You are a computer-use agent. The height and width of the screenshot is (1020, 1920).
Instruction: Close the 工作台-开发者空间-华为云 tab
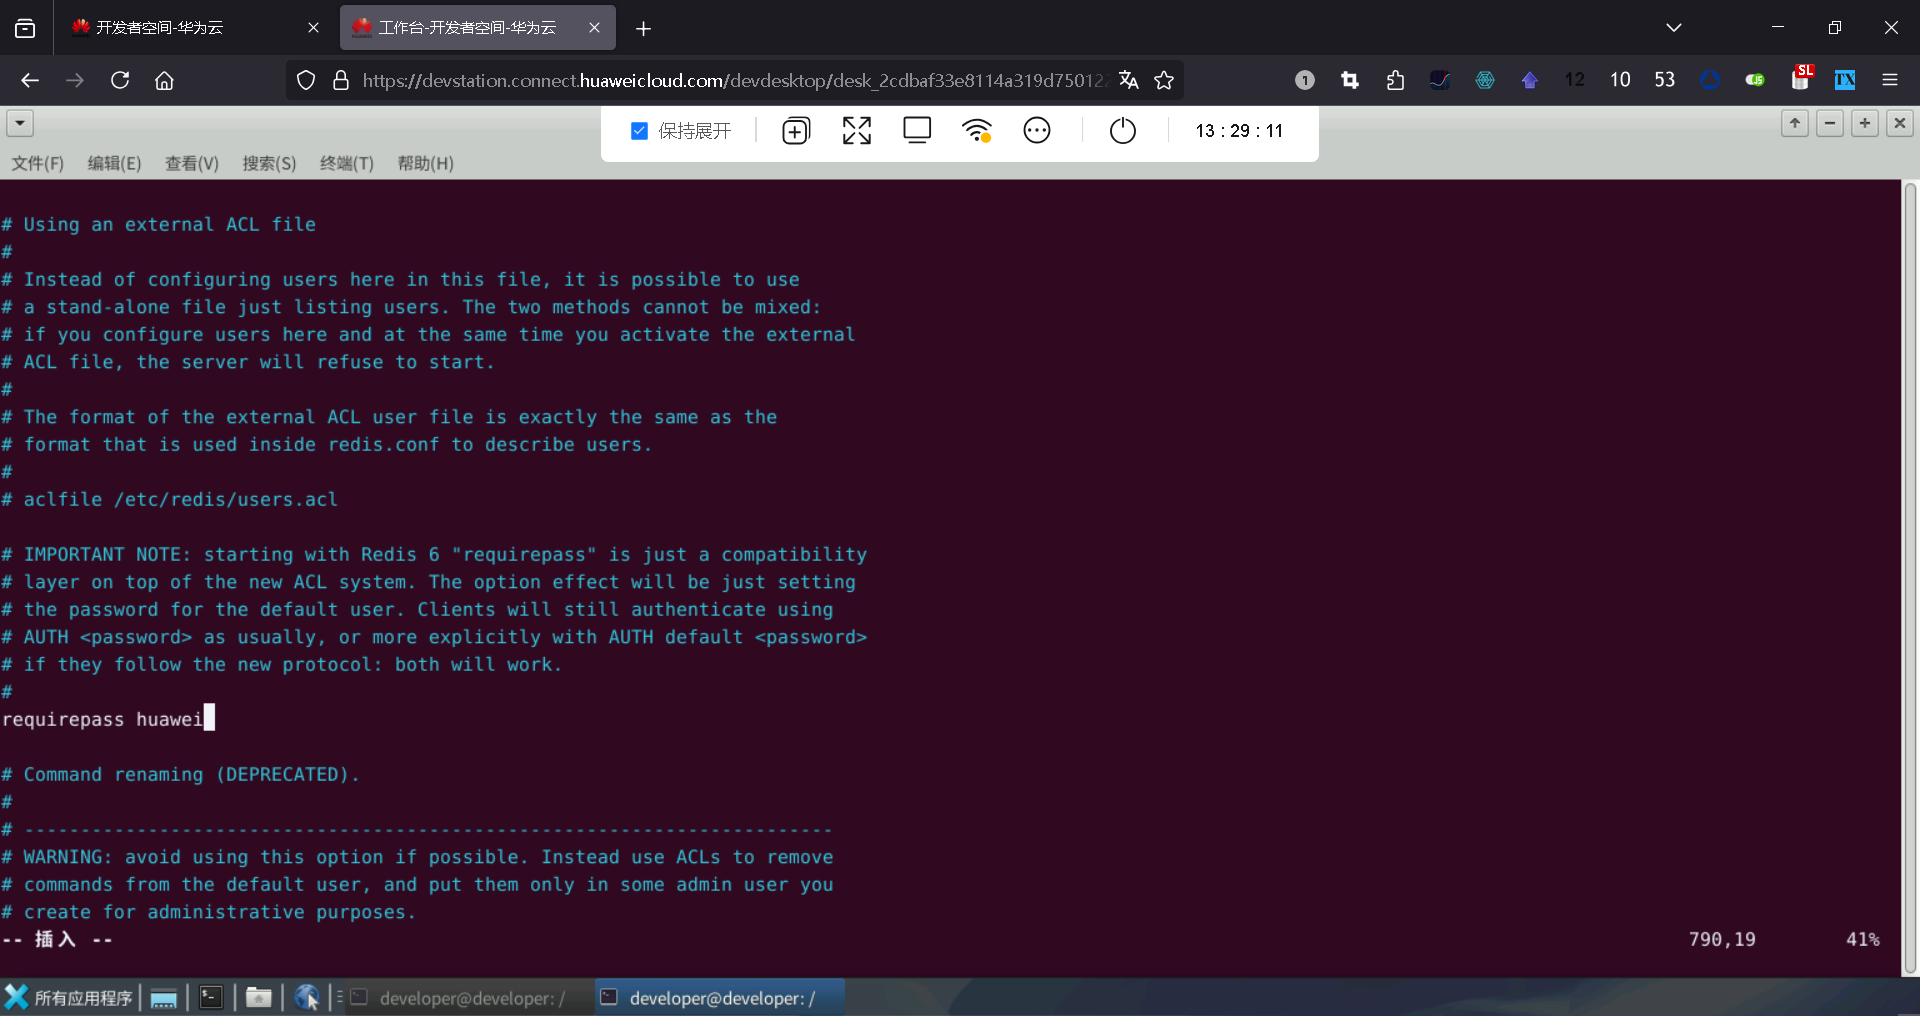click(595, 28)
